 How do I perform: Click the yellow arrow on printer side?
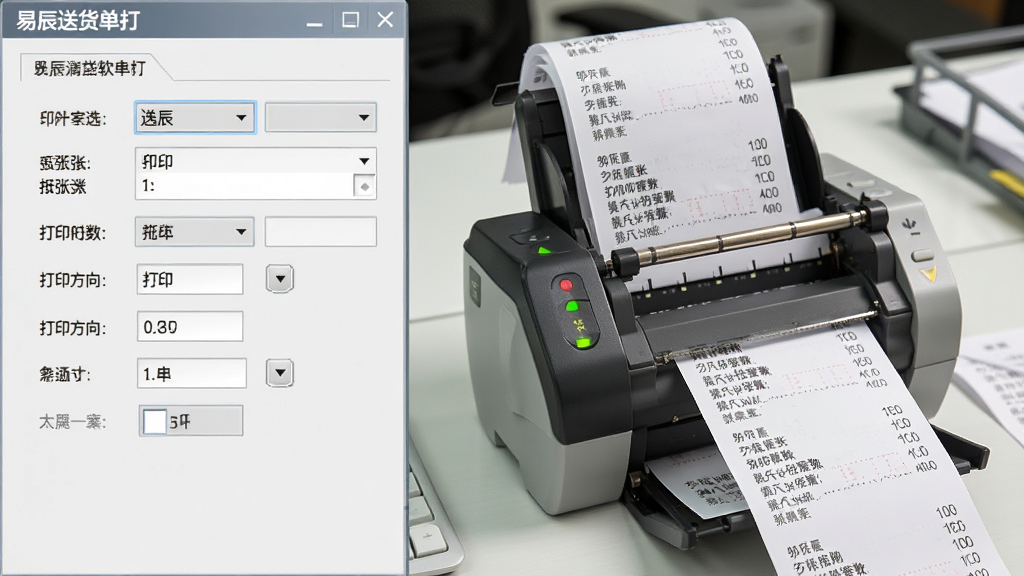tap(929, 273)
